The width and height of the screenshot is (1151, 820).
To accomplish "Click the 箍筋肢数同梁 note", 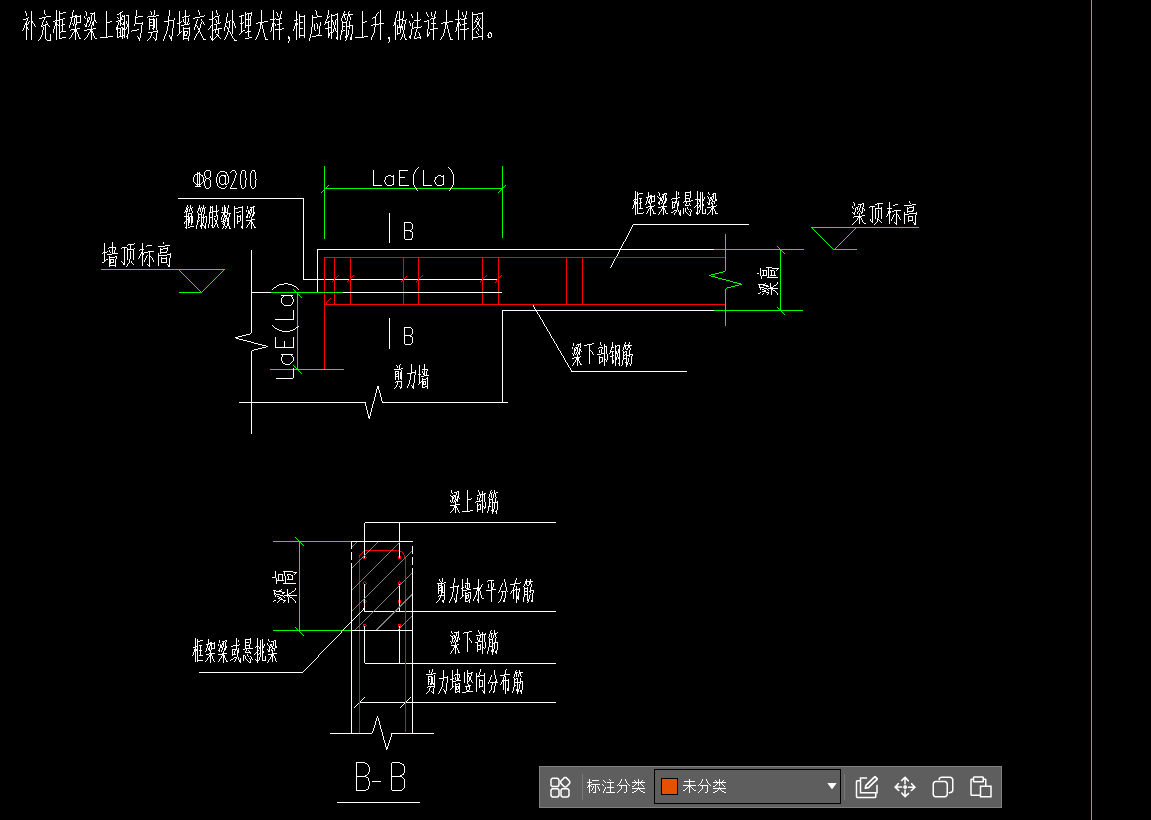I will coord(220,217).
